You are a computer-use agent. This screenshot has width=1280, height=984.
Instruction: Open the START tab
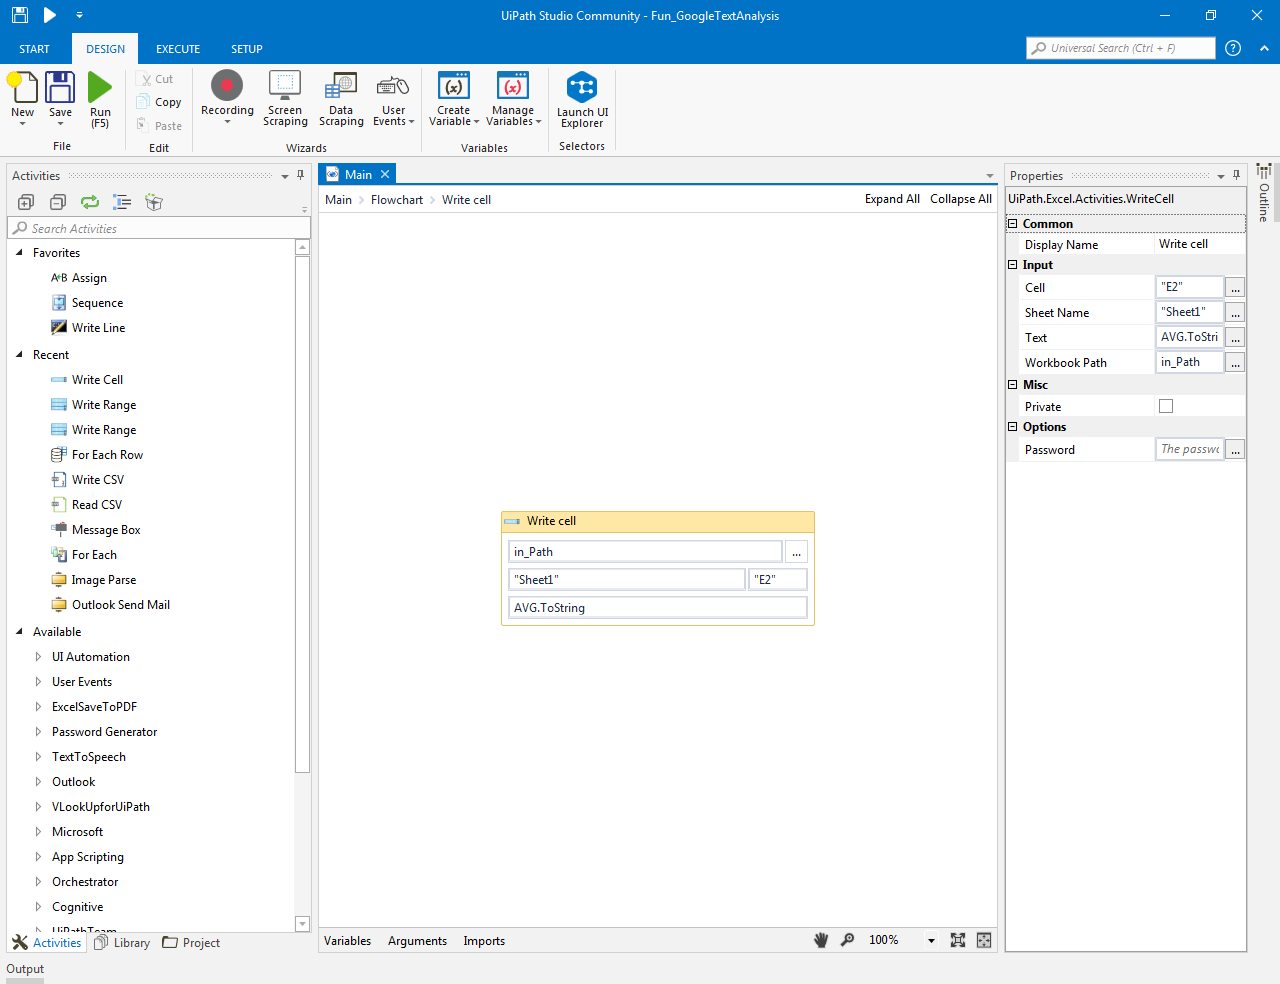pyautogui.click(x=34, y=49)
